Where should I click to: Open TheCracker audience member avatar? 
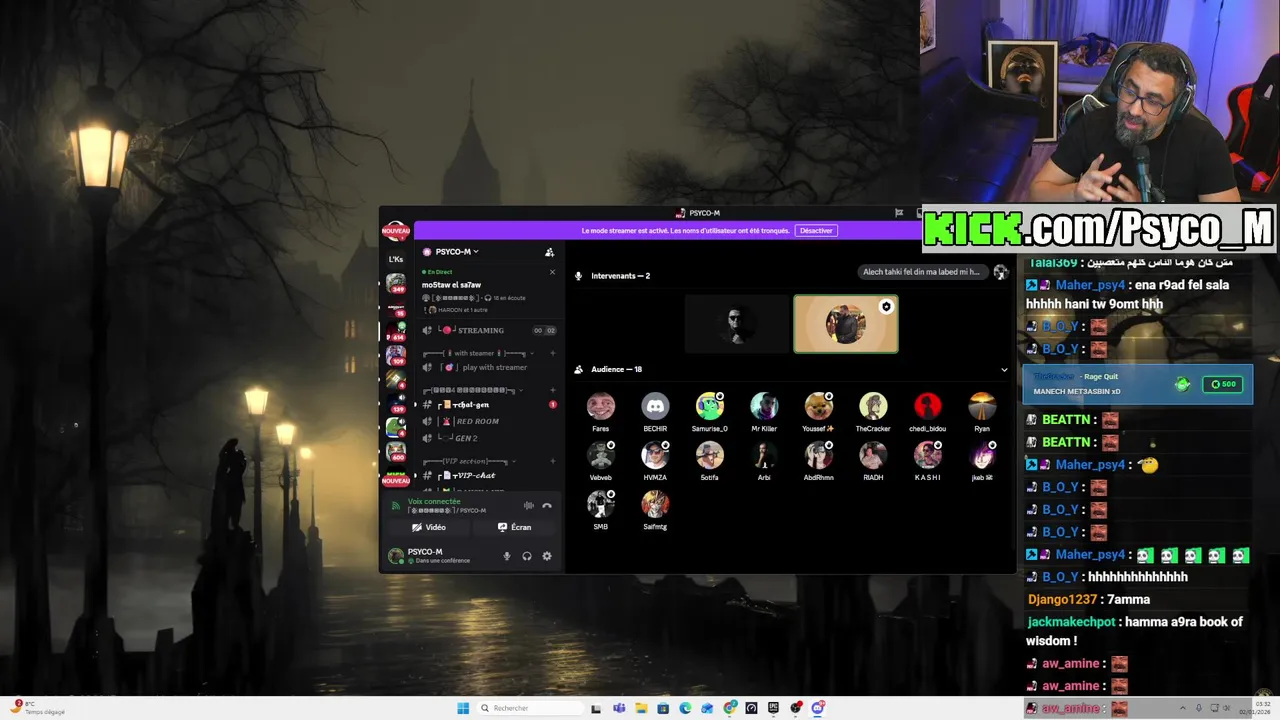[873, 406]
